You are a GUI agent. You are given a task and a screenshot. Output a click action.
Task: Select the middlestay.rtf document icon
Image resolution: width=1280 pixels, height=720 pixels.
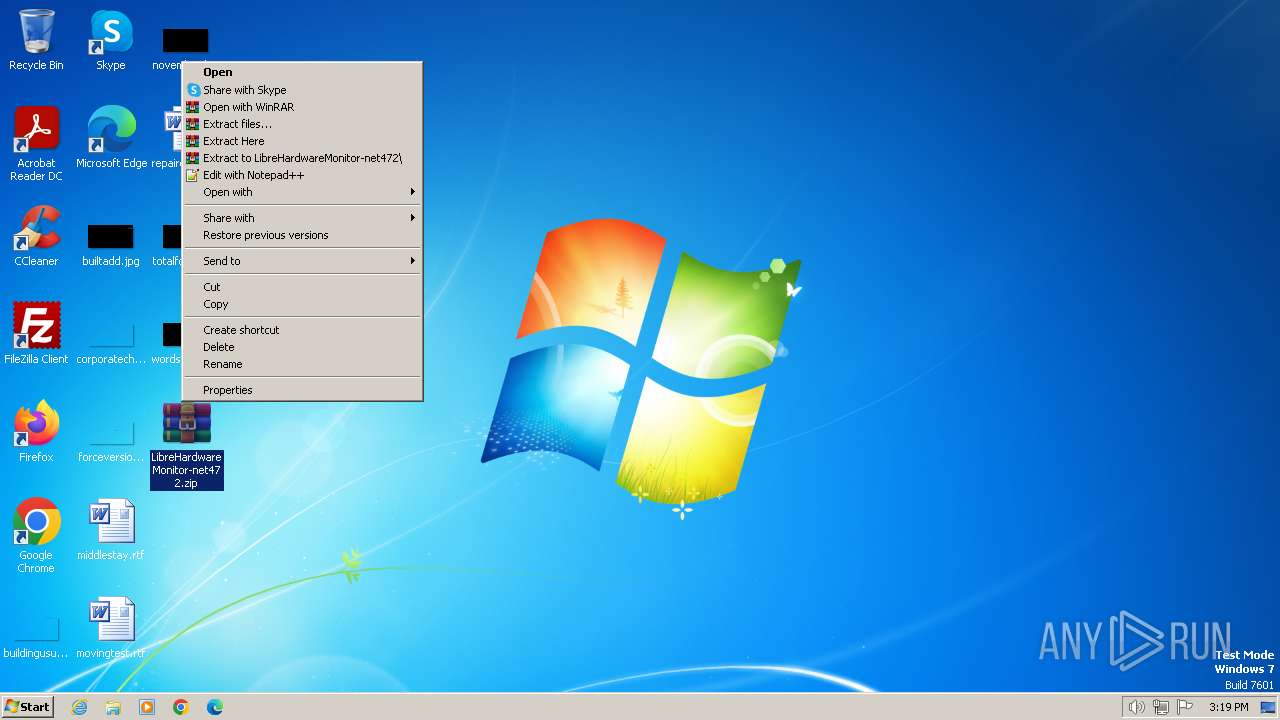pos(111,530)
